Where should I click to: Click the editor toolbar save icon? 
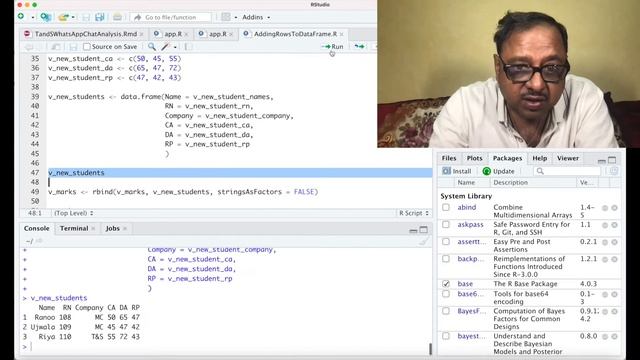(73, 47)
